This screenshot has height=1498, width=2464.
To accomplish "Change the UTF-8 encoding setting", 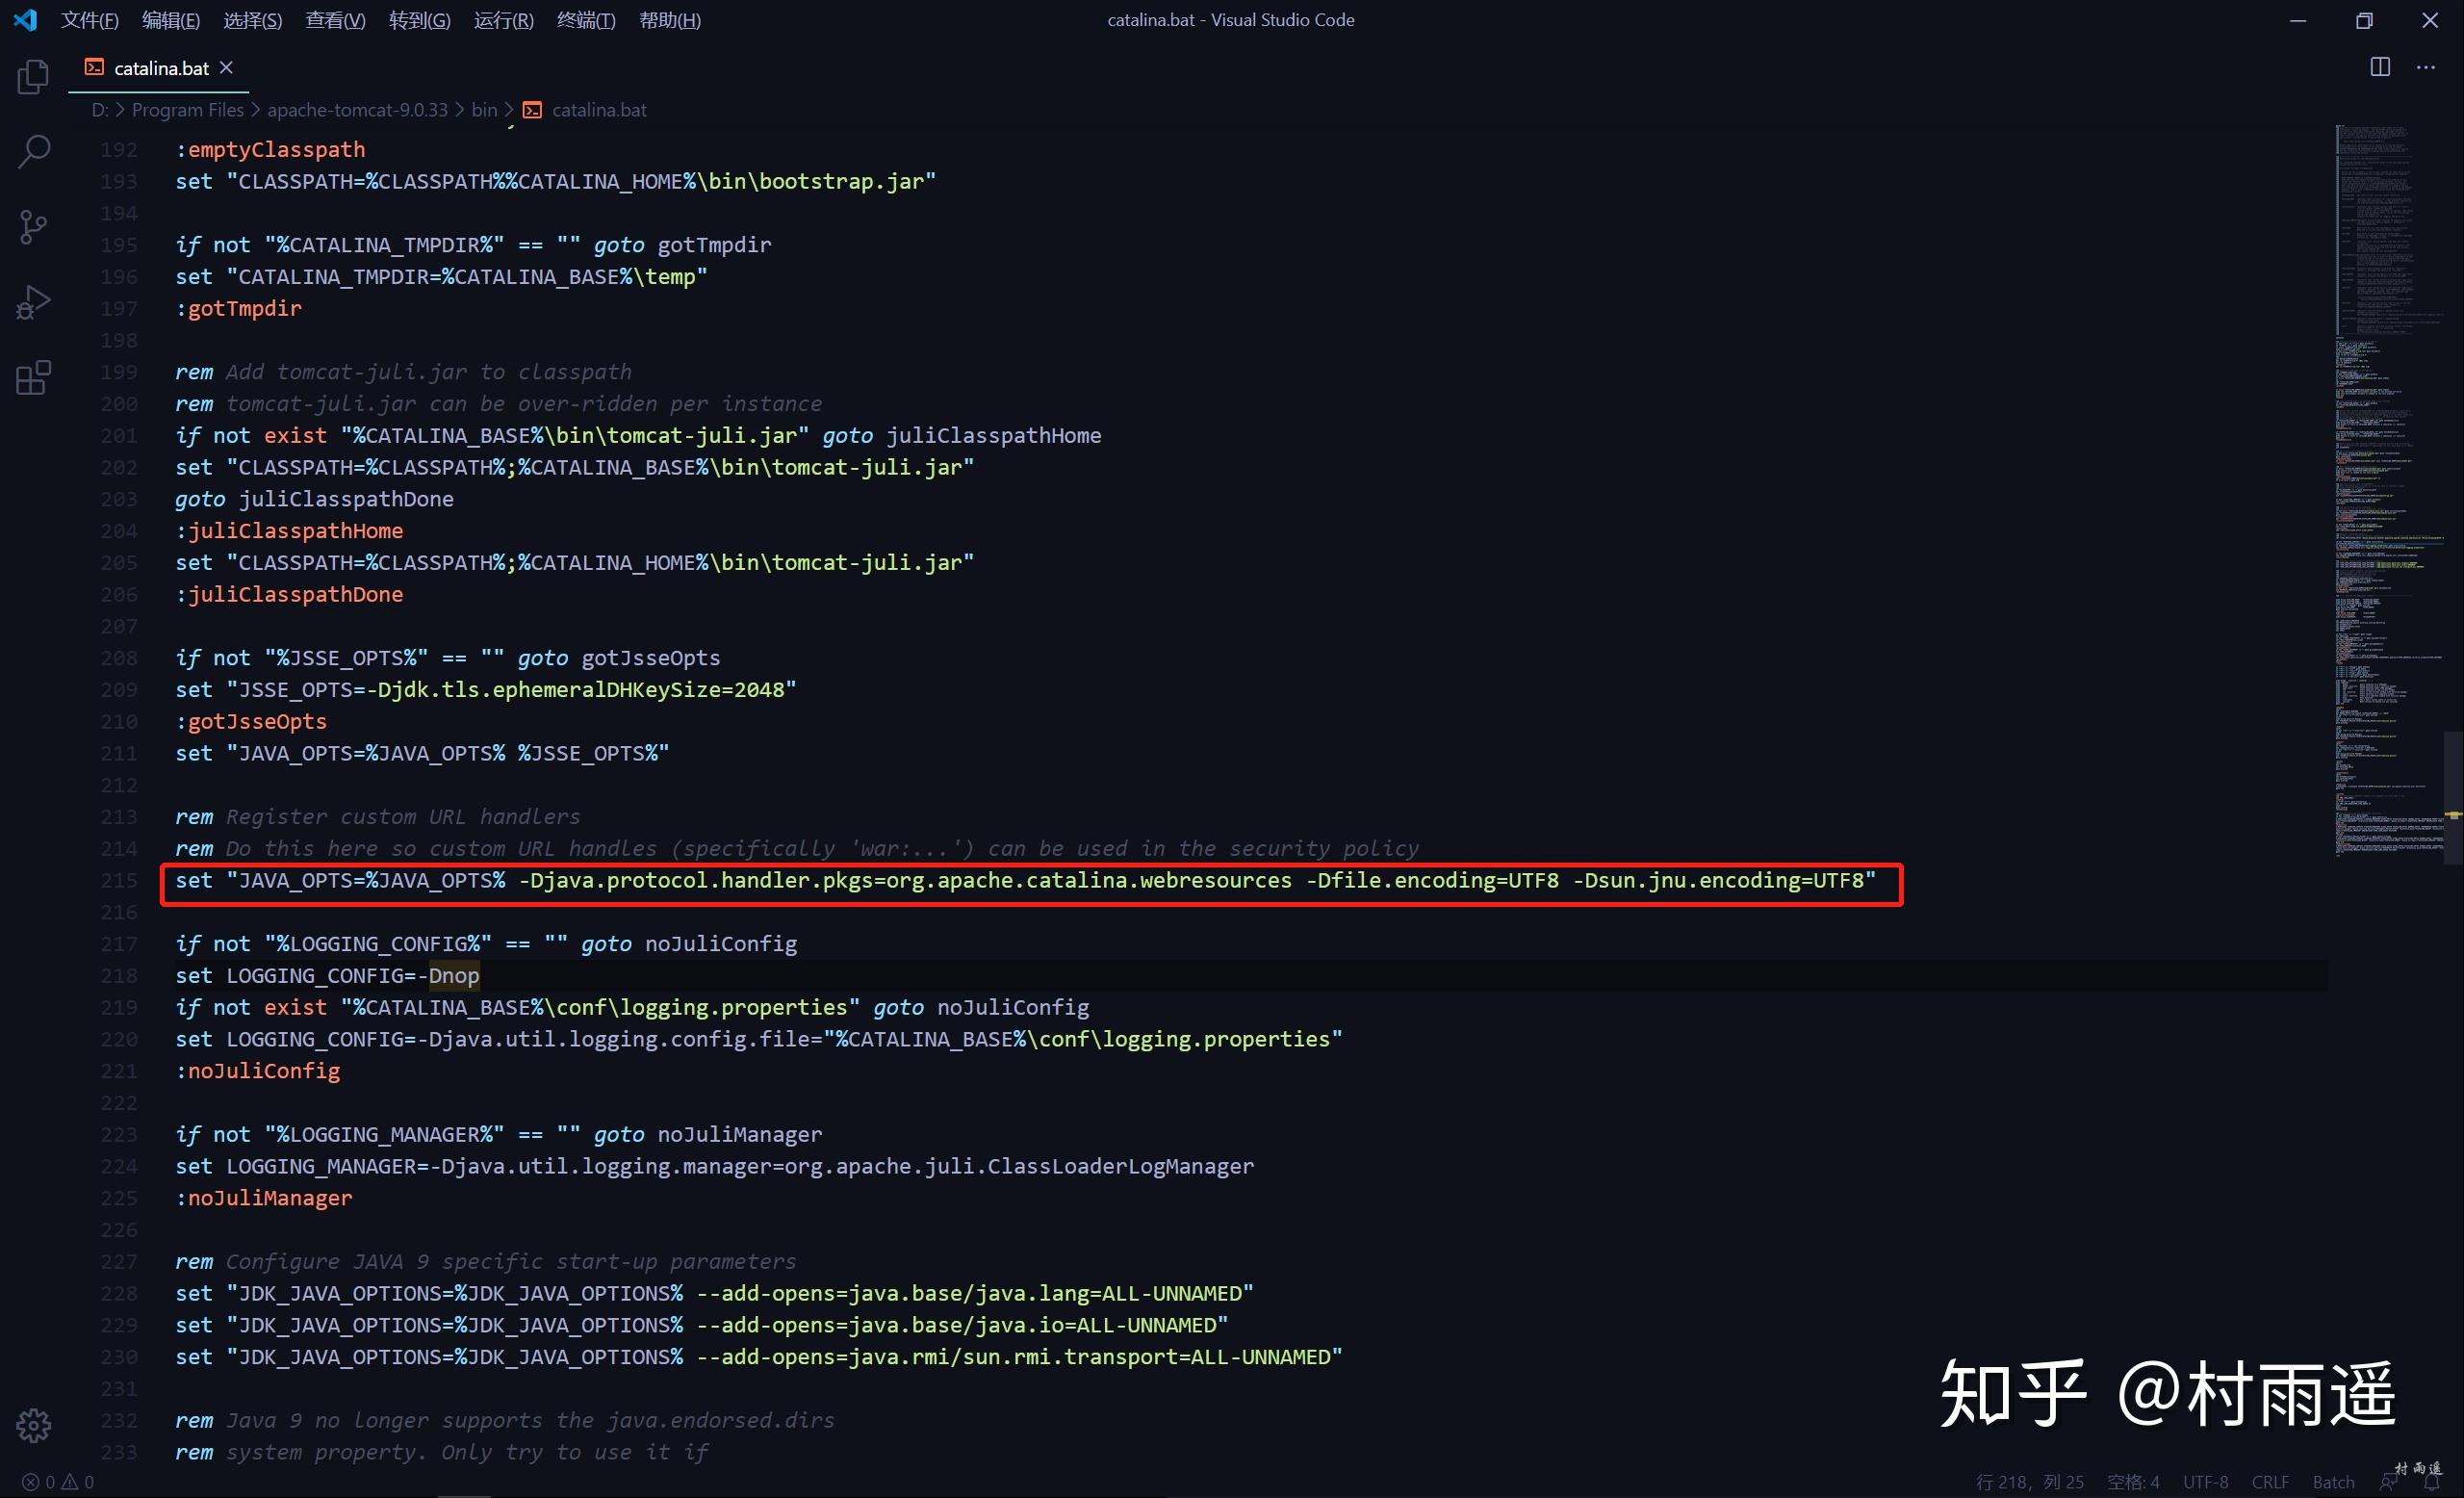I will point(2205,1481).
